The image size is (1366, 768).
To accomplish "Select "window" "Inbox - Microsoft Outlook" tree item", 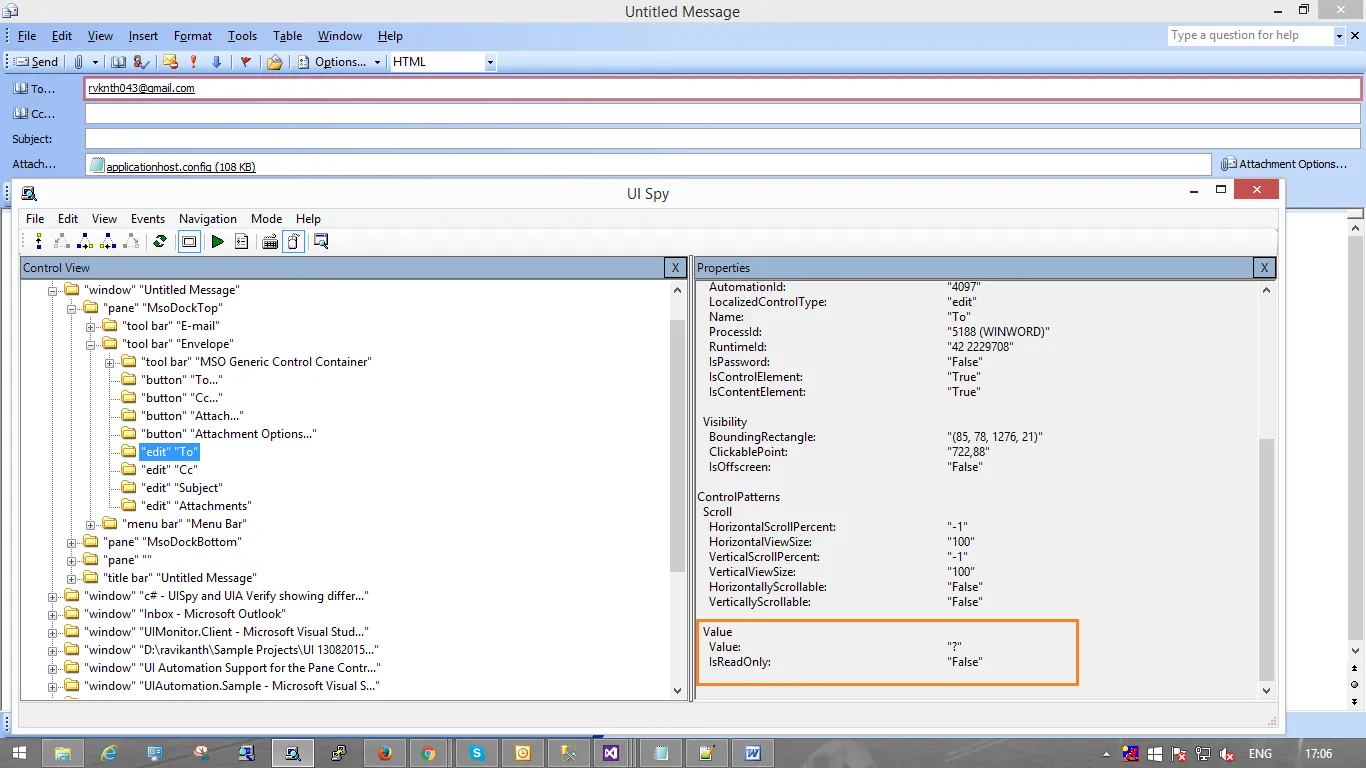I will pos(185,614).
